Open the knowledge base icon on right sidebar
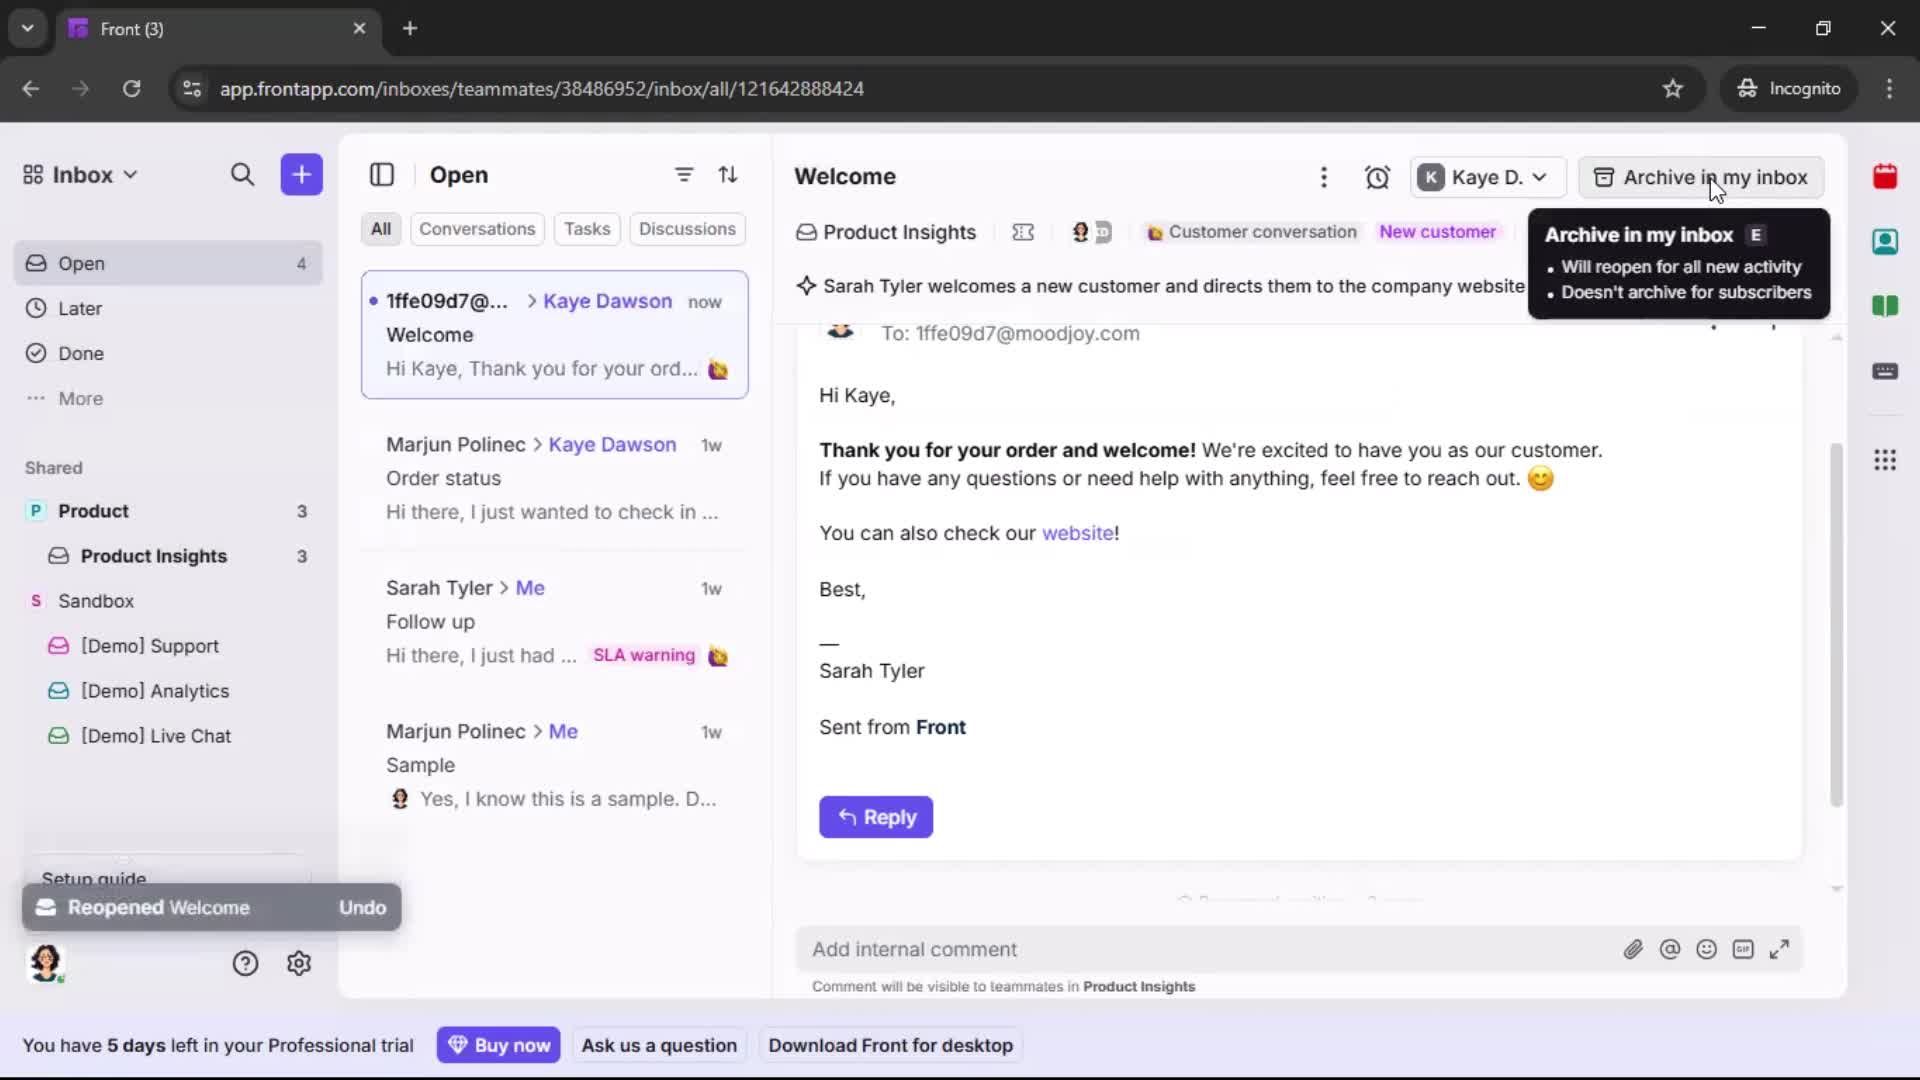Viewport: 1920px width, 1080px height. point(1886,307)
